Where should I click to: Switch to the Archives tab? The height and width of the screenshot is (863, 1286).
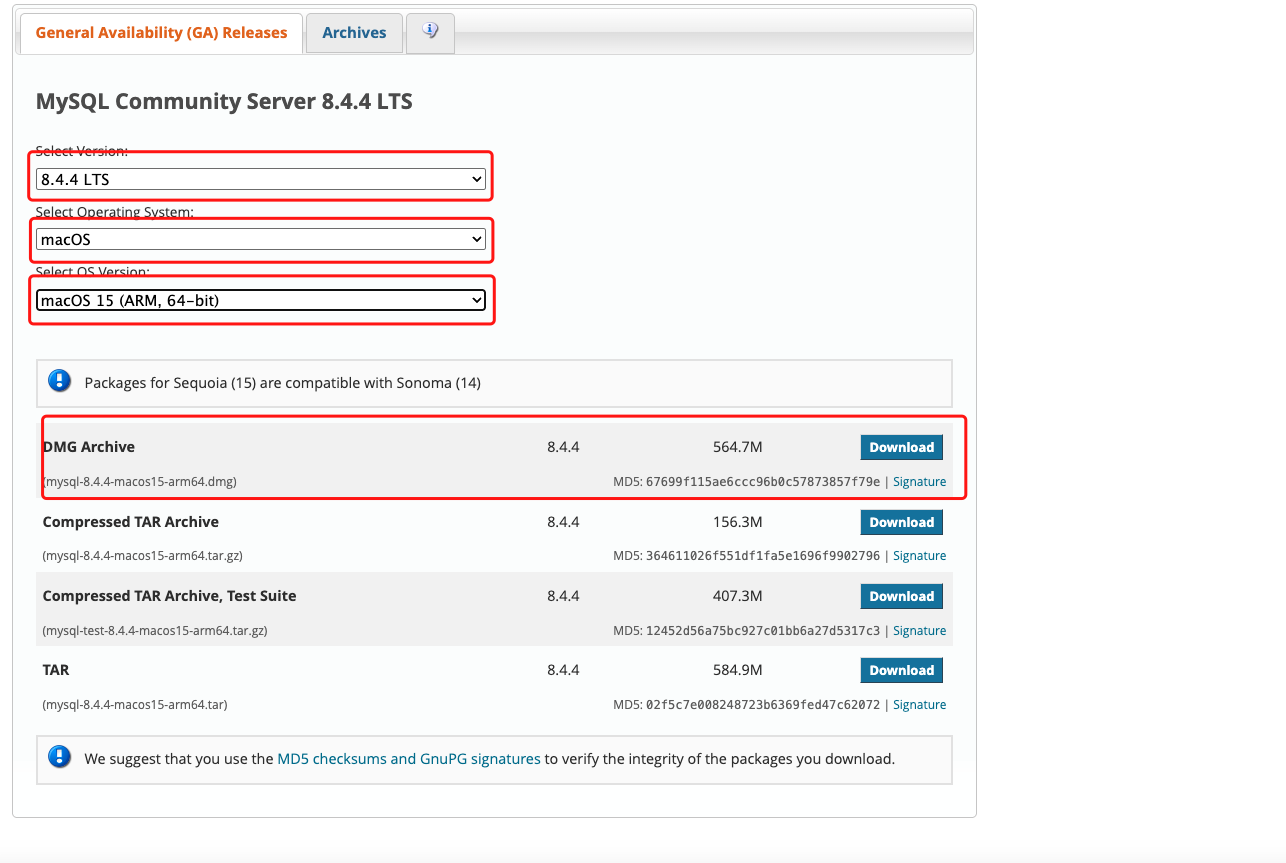pos(354,33)
